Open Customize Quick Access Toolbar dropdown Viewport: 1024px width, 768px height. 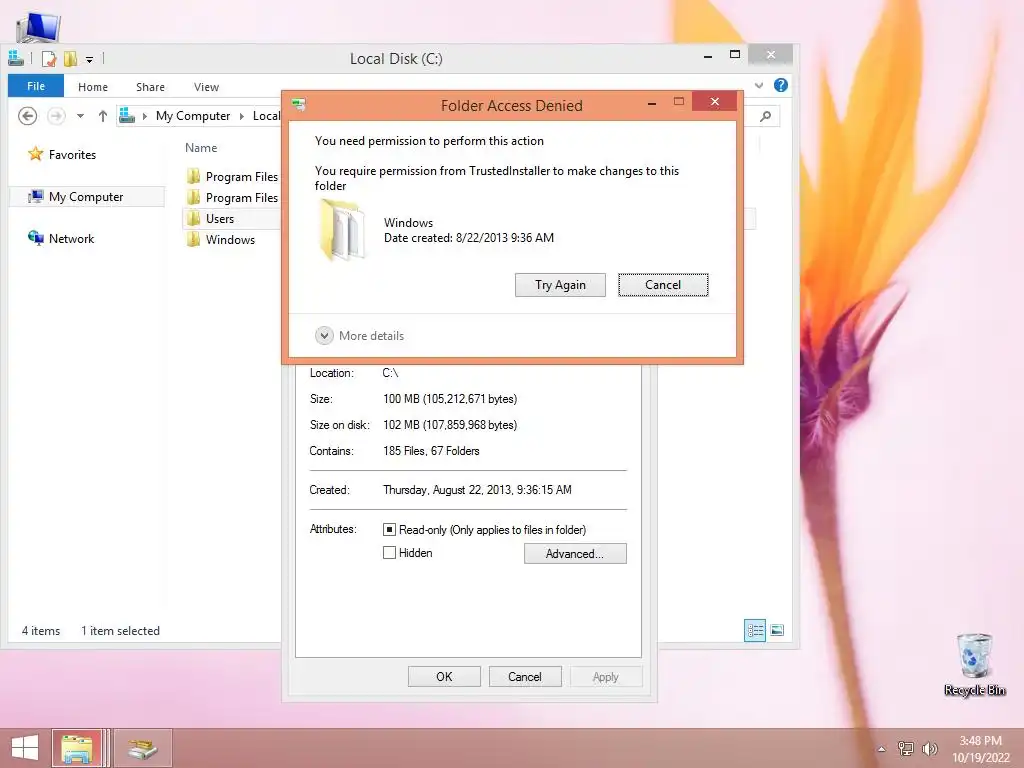click(x=89, y=59)
